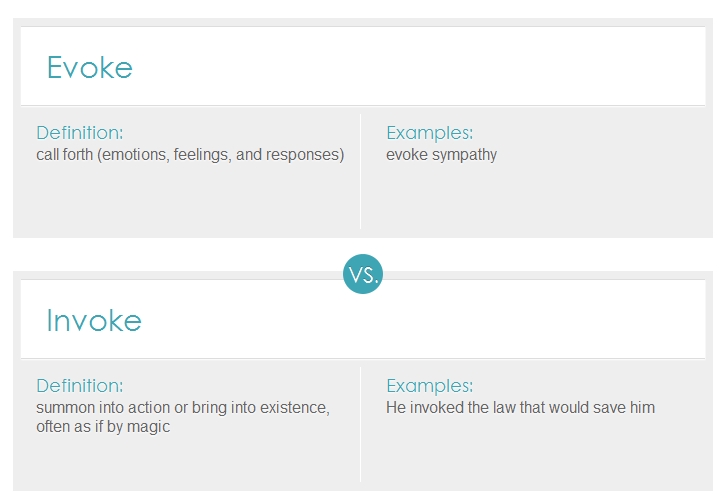Click the word 'magic' in Invoke definition
Viewport: 726px width, 504px height.
click(x=150, y=427)
